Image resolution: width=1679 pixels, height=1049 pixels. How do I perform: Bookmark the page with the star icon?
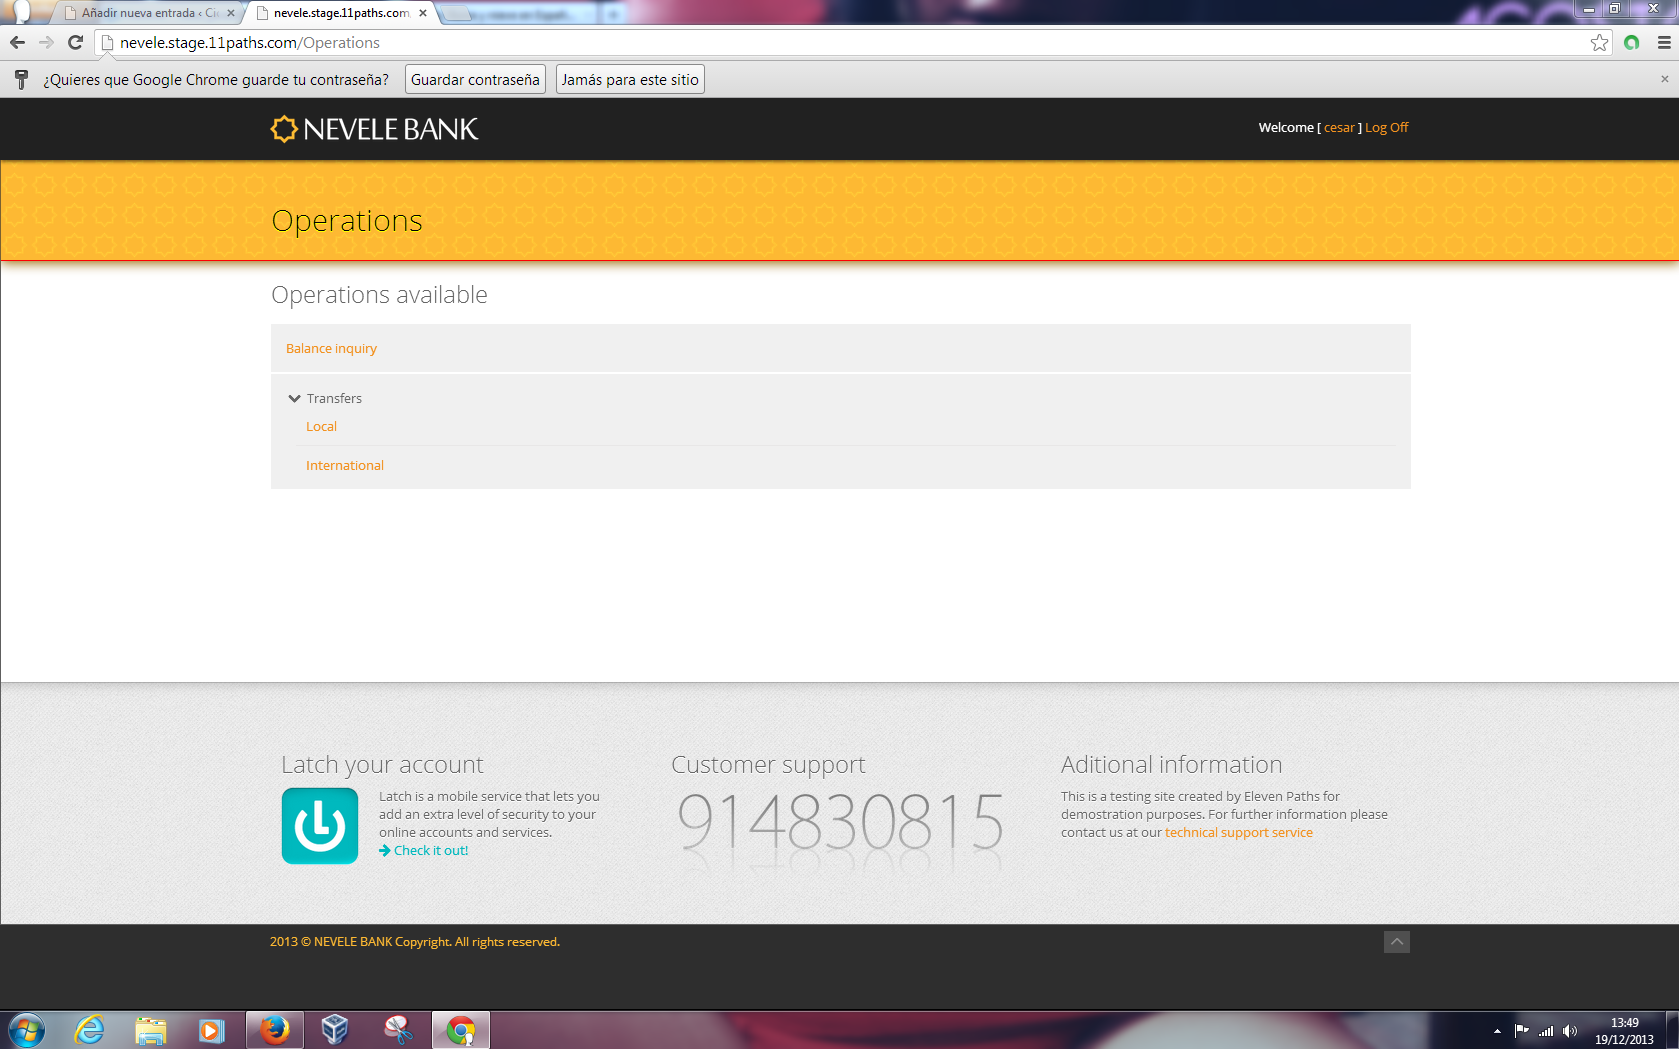(x=1599, y=43)
